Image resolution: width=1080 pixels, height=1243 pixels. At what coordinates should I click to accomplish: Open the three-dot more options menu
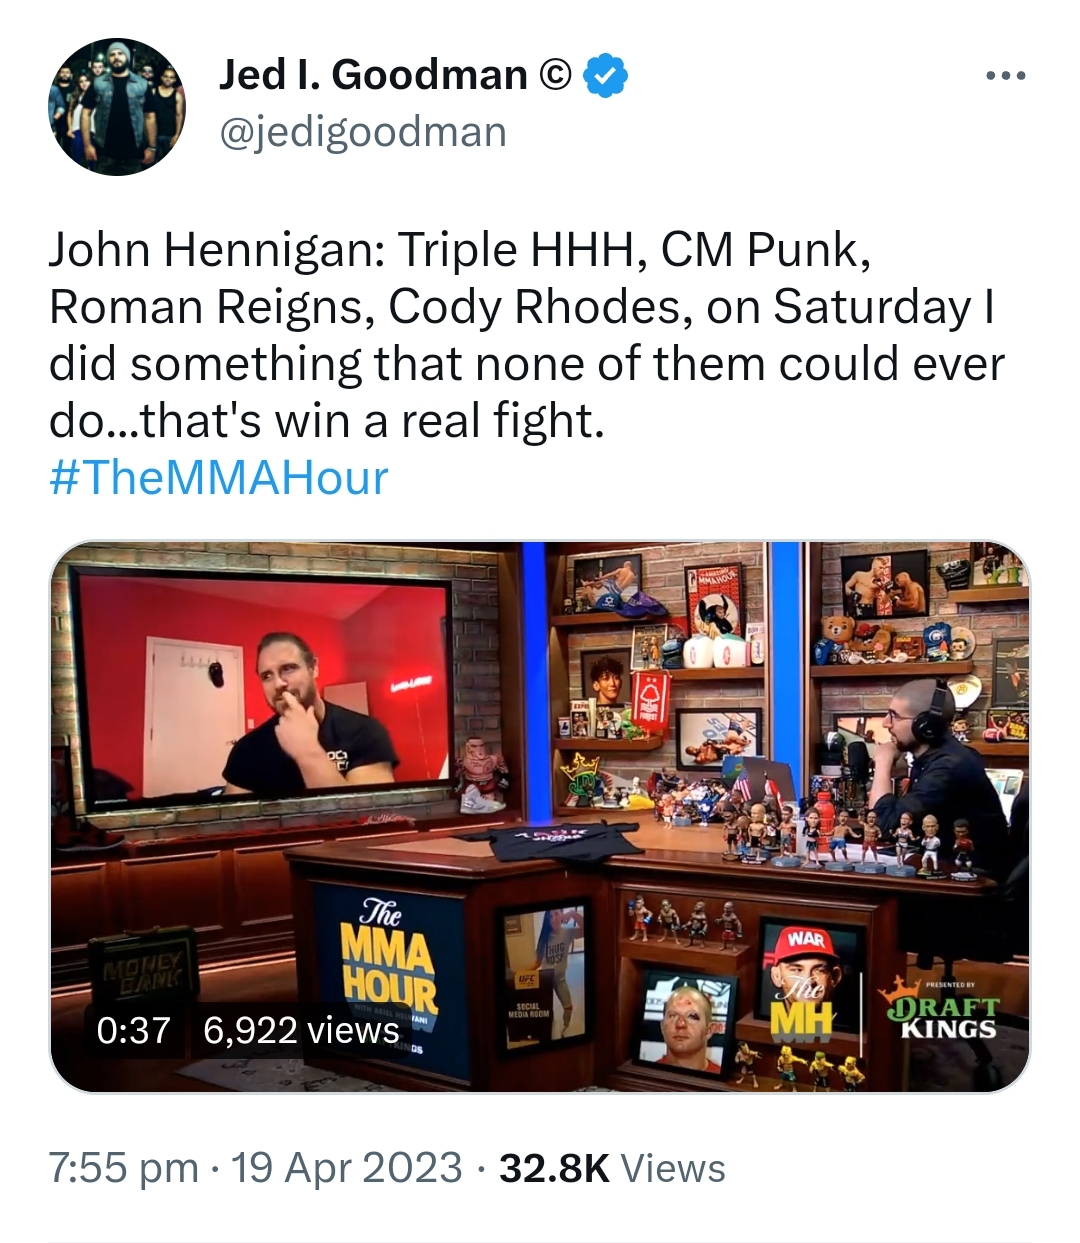point(1005,76)
